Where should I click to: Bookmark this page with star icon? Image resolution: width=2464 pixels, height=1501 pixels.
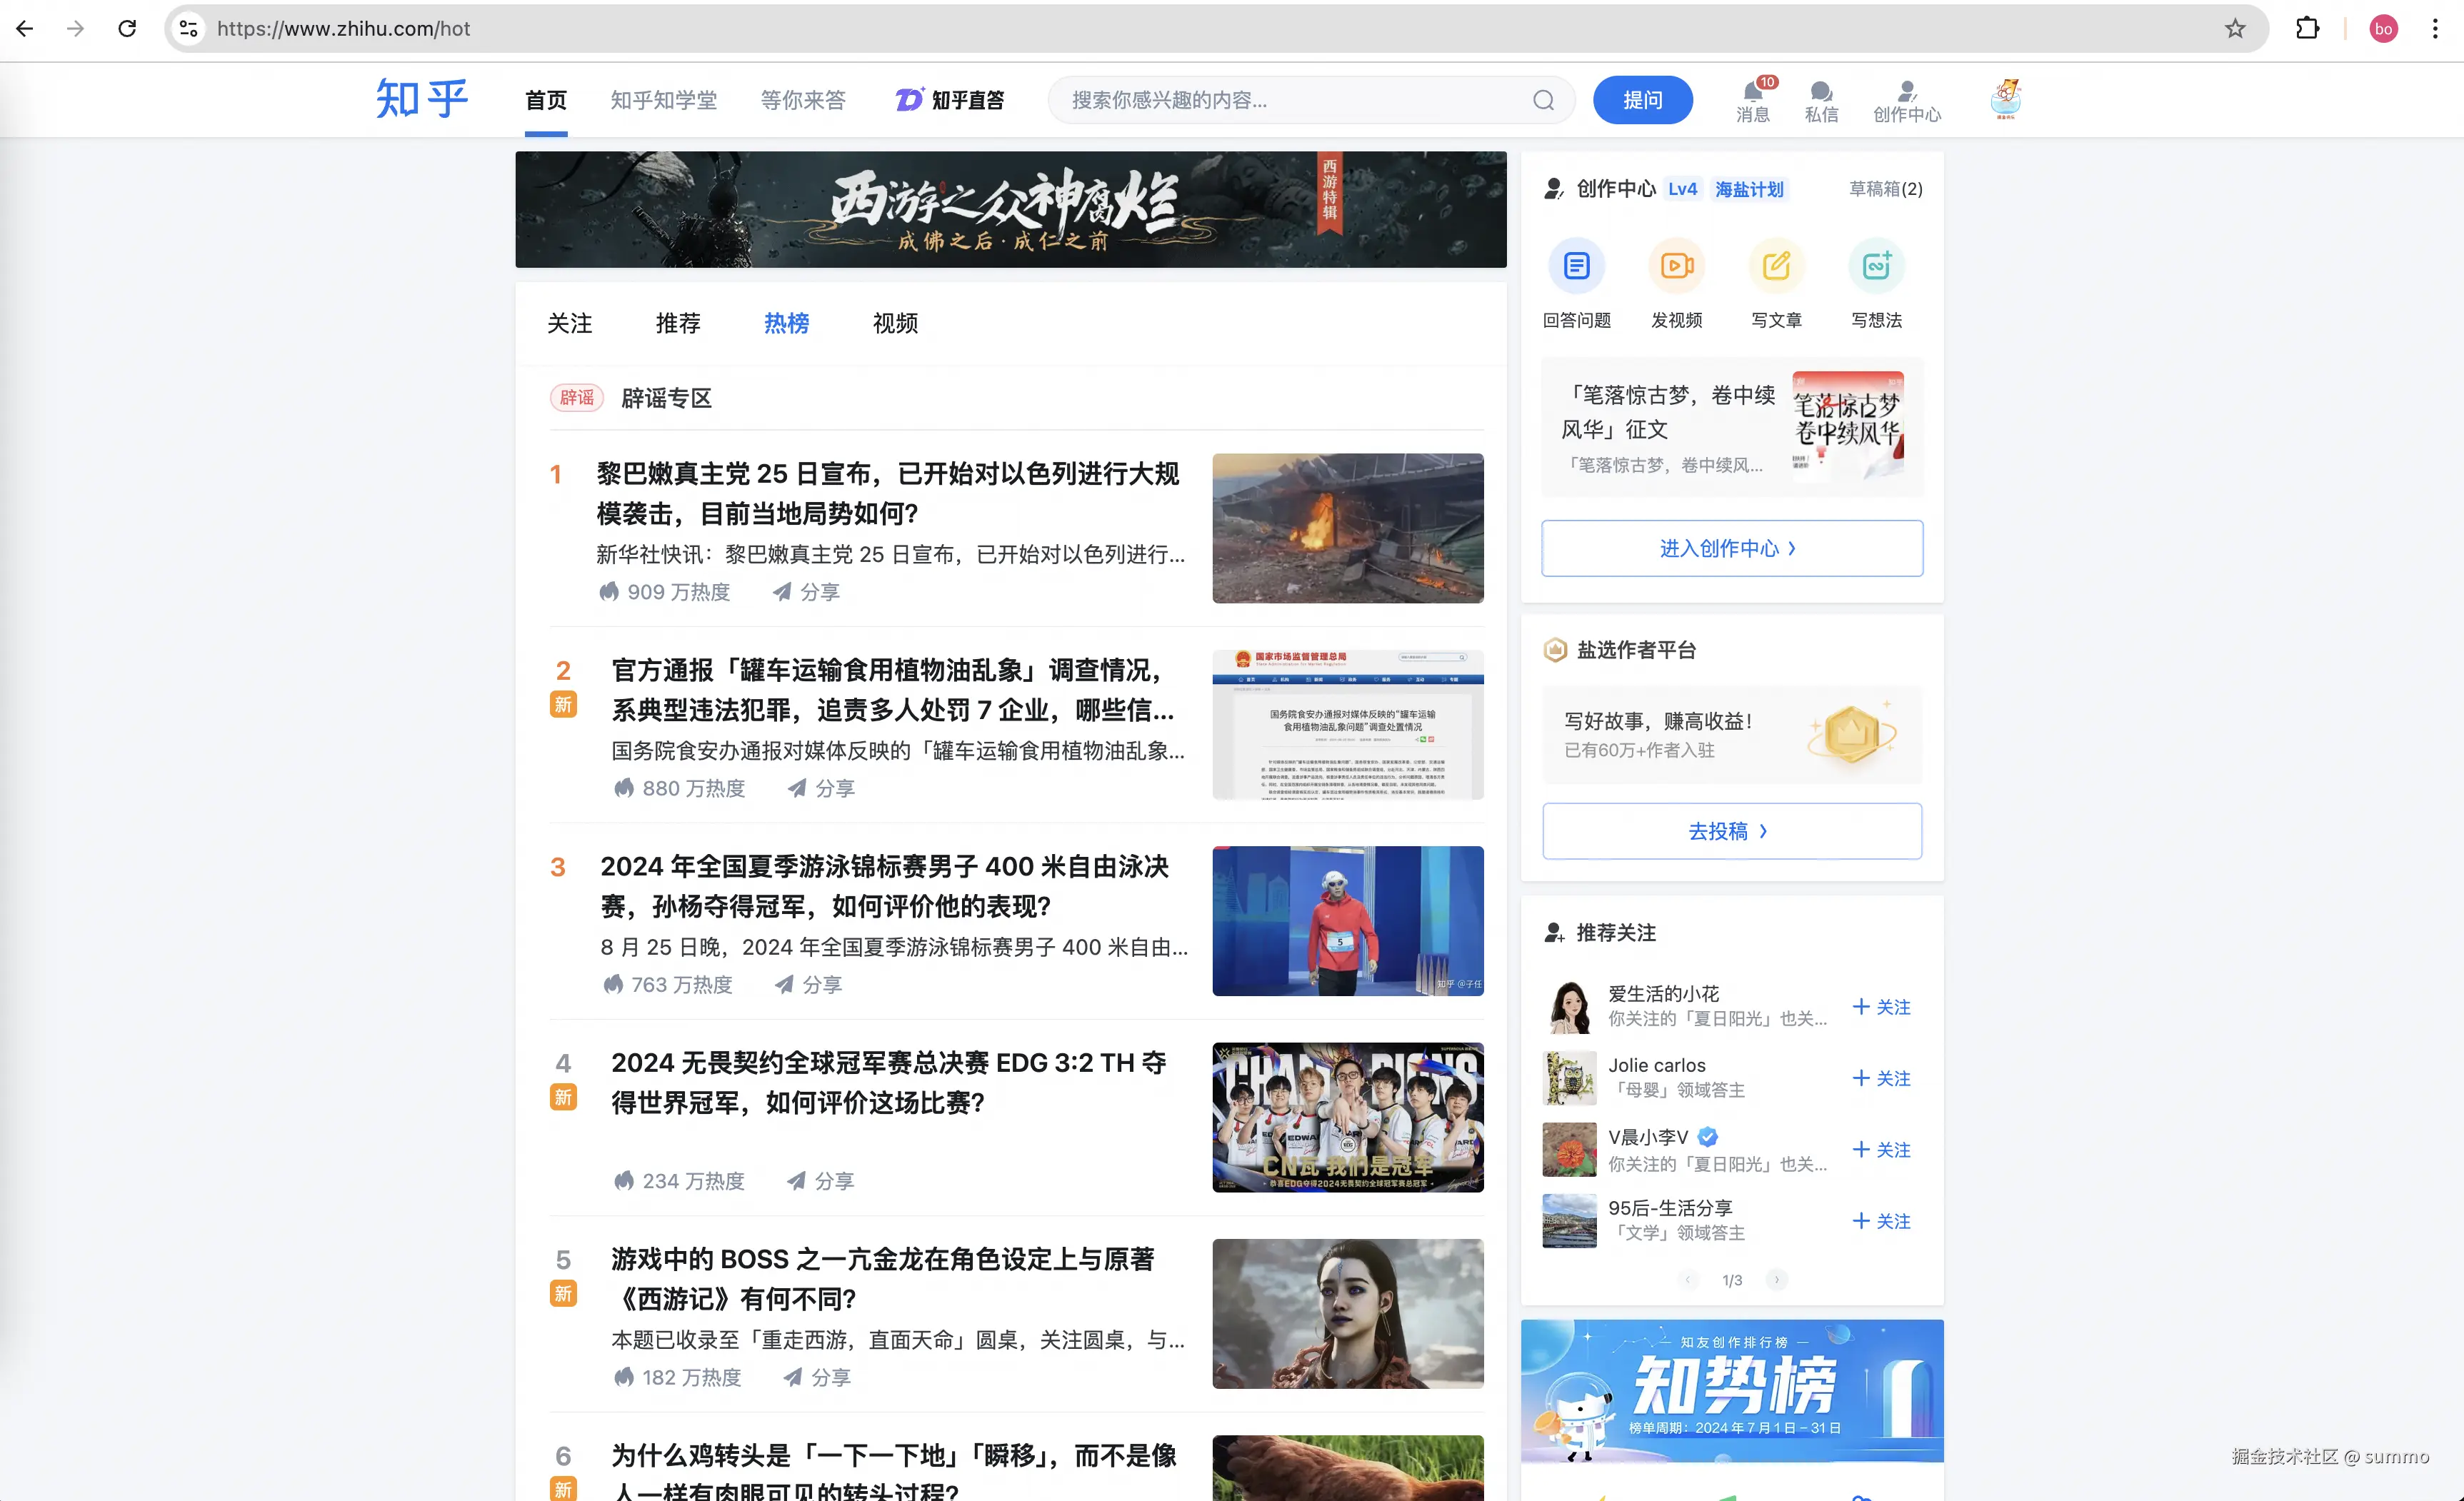tap(2234, 29)
